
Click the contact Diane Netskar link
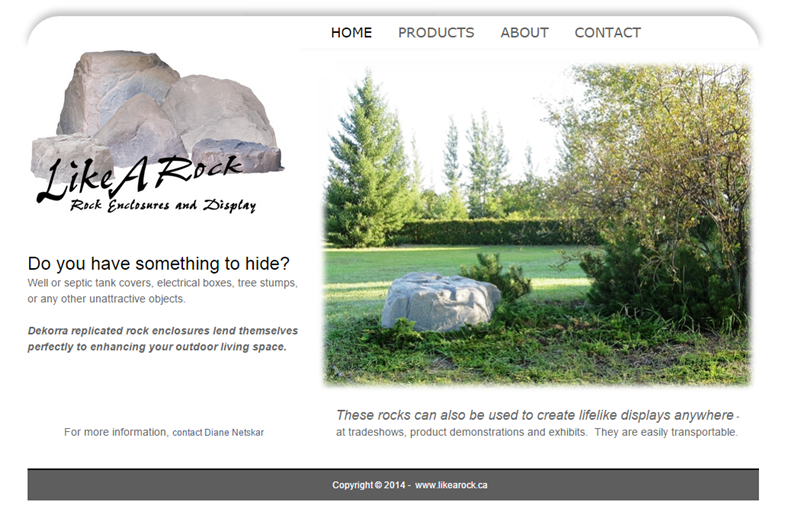point(218,432)
